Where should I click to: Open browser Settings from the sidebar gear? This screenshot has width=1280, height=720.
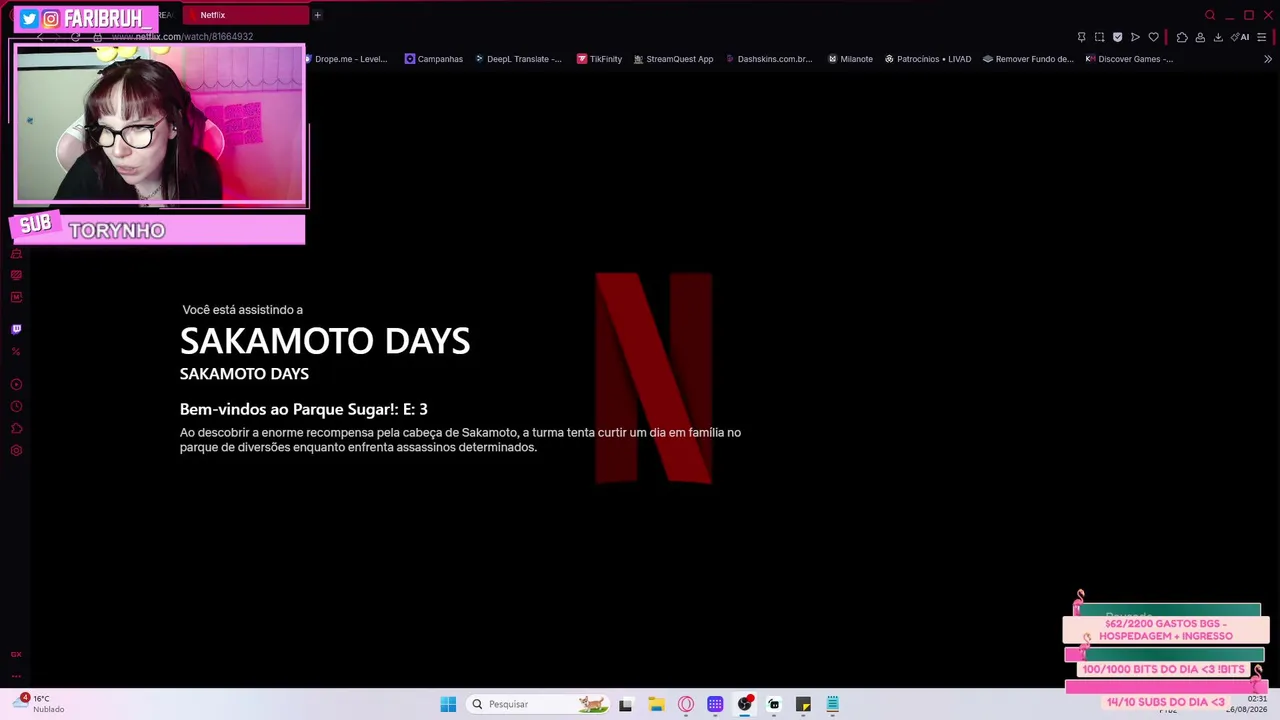16,451
